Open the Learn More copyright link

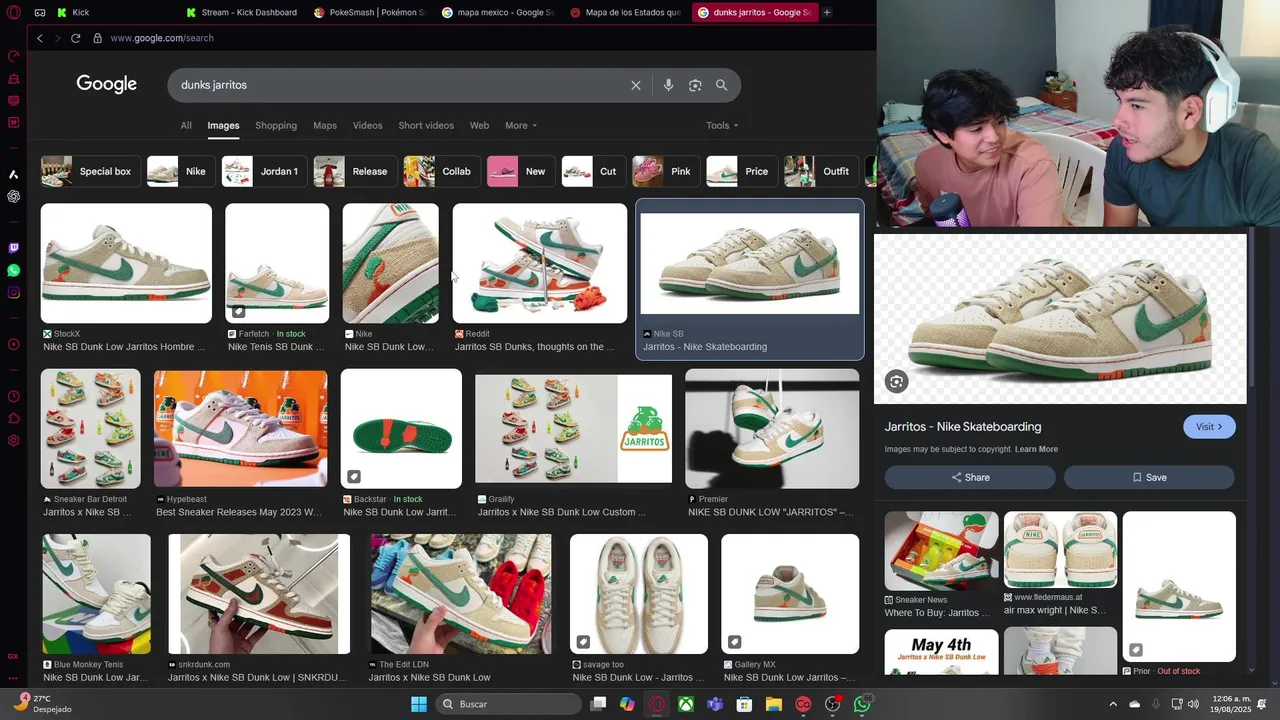1036,449
